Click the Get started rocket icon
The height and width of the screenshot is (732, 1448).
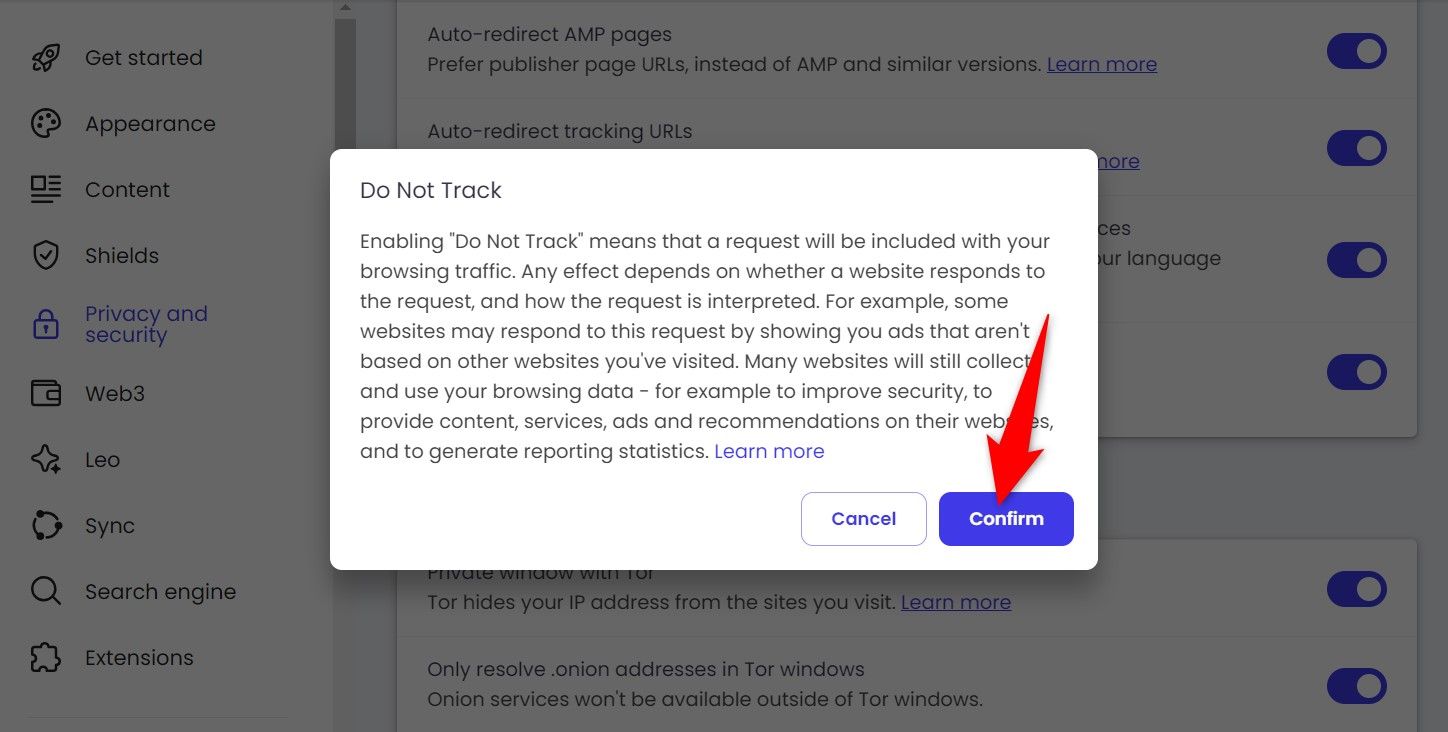(44, 57)
